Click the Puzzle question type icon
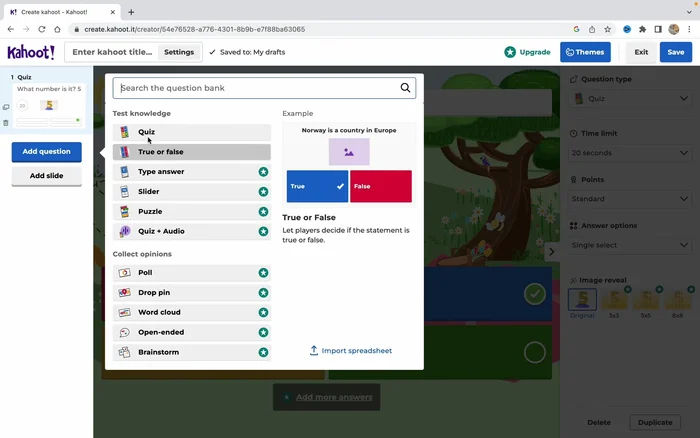700x438 pixels. [x=124, y=212]
